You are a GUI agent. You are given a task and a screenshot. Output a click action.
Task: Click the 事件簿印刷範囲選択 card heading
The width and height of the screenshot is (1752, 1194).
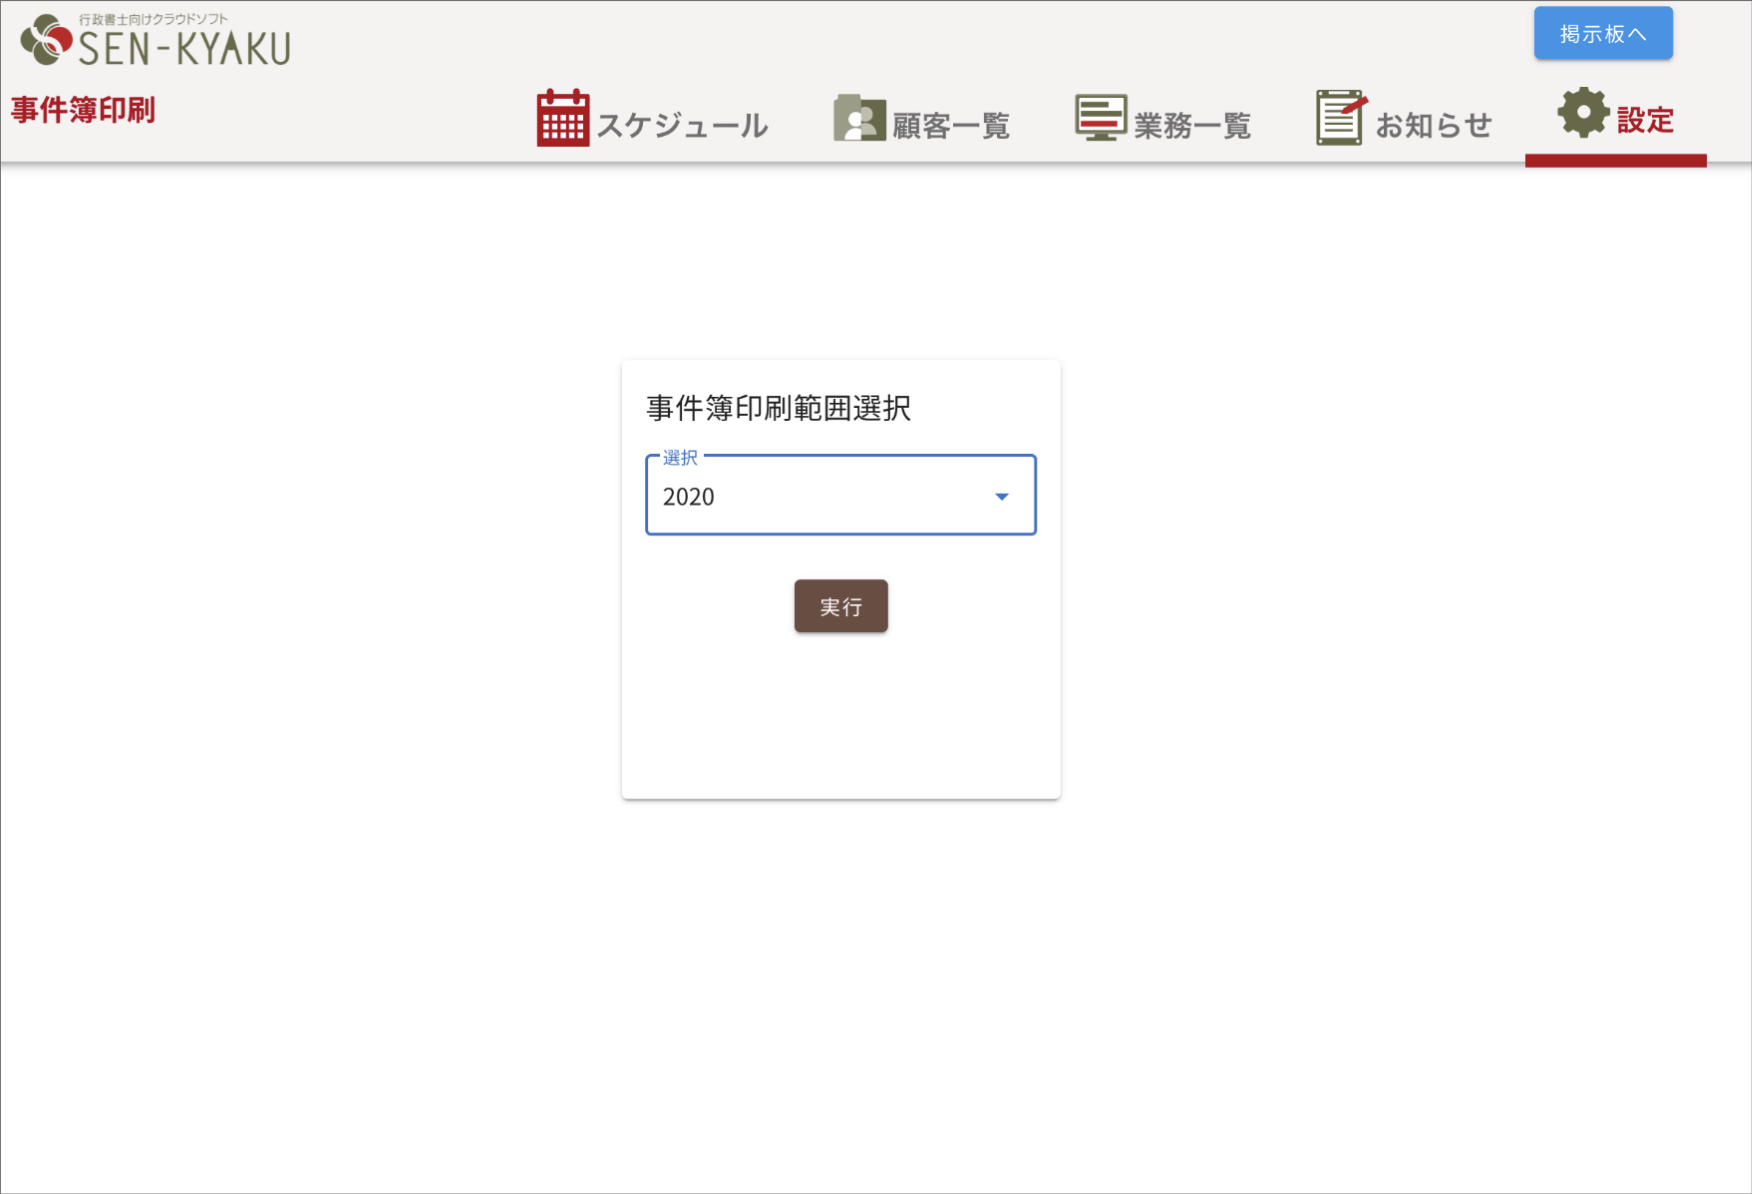tap(779, 409)
